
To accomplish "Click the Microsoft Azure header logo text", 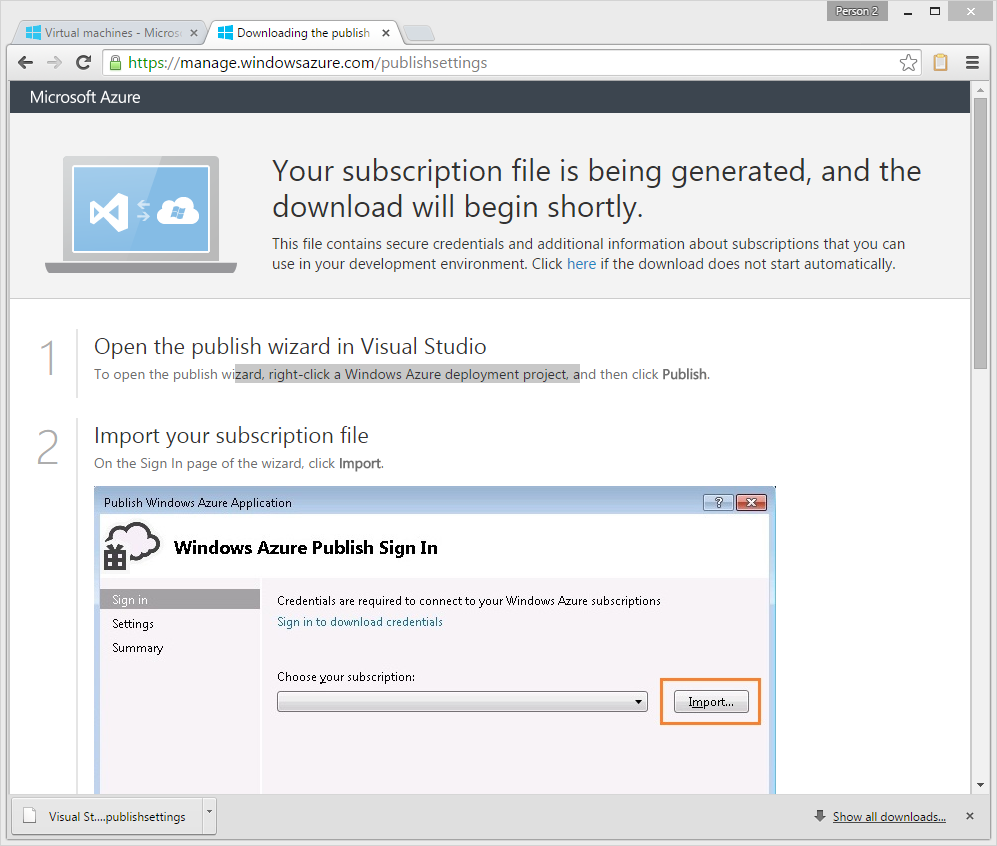I will pyautogui.click(x=85, y=97).
